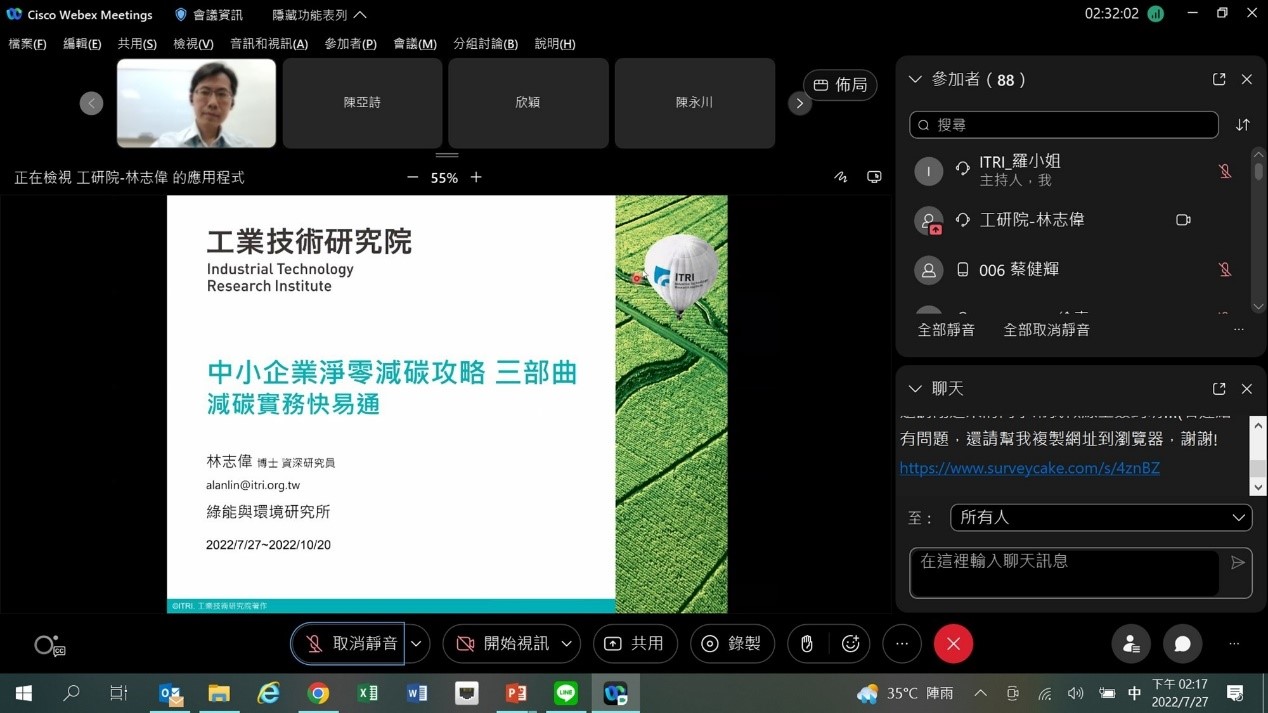Click the red end meeting button
Image resolution: width=1268 pixels, height=713 pixels.
coord(953,644)
